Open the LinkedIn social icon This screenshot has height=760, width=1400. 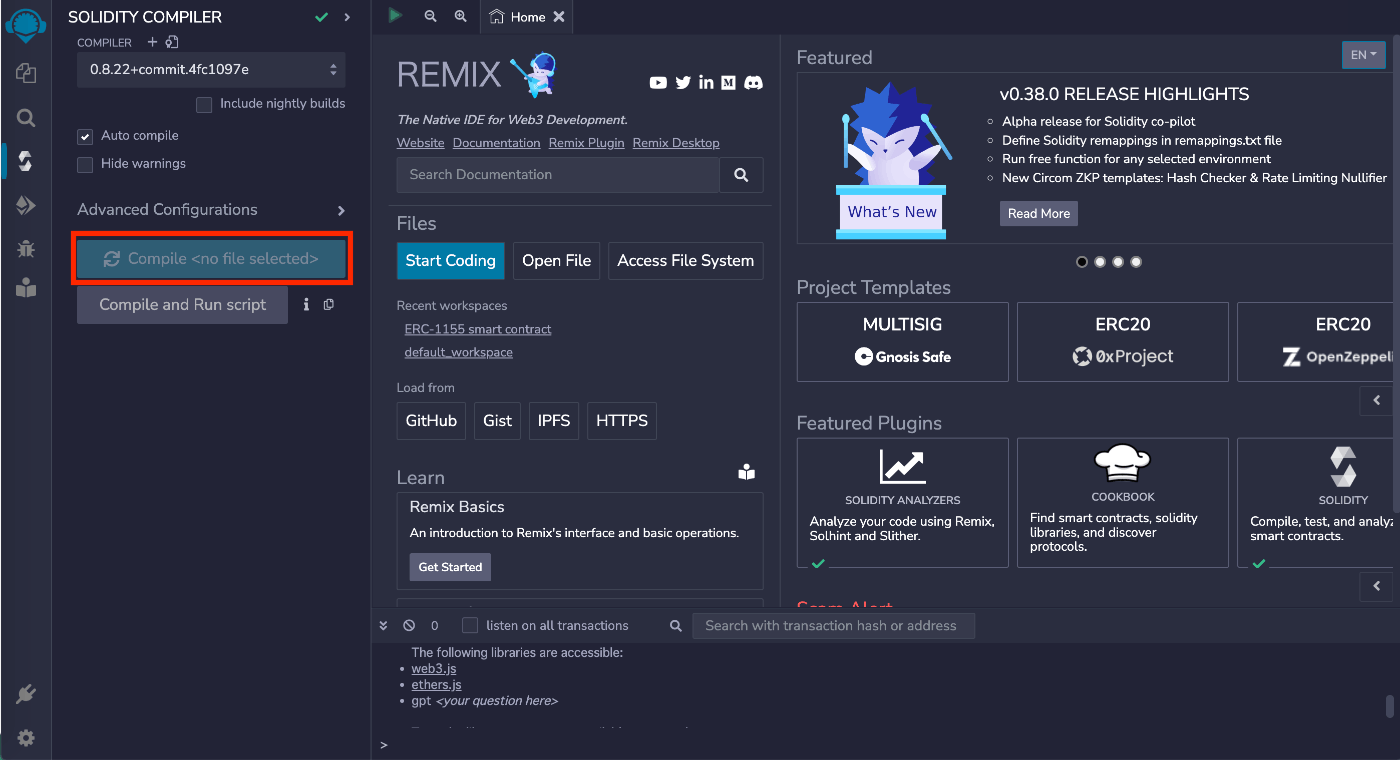(x=706, y=83)
